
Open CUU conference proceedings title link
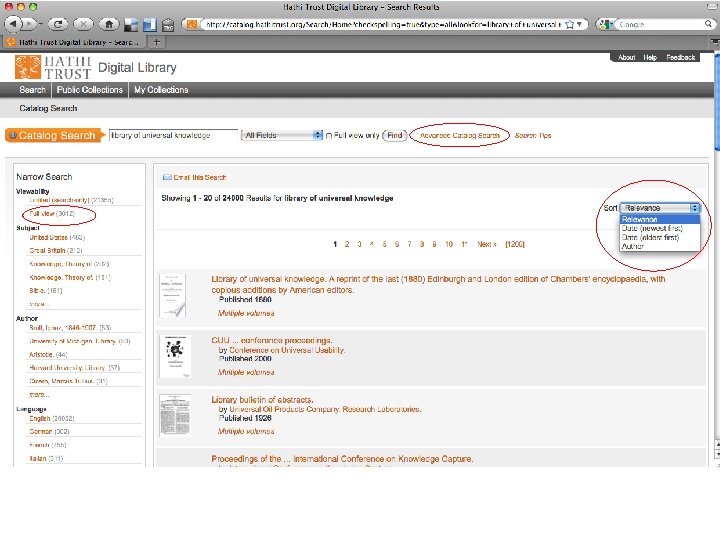point(271,340)
